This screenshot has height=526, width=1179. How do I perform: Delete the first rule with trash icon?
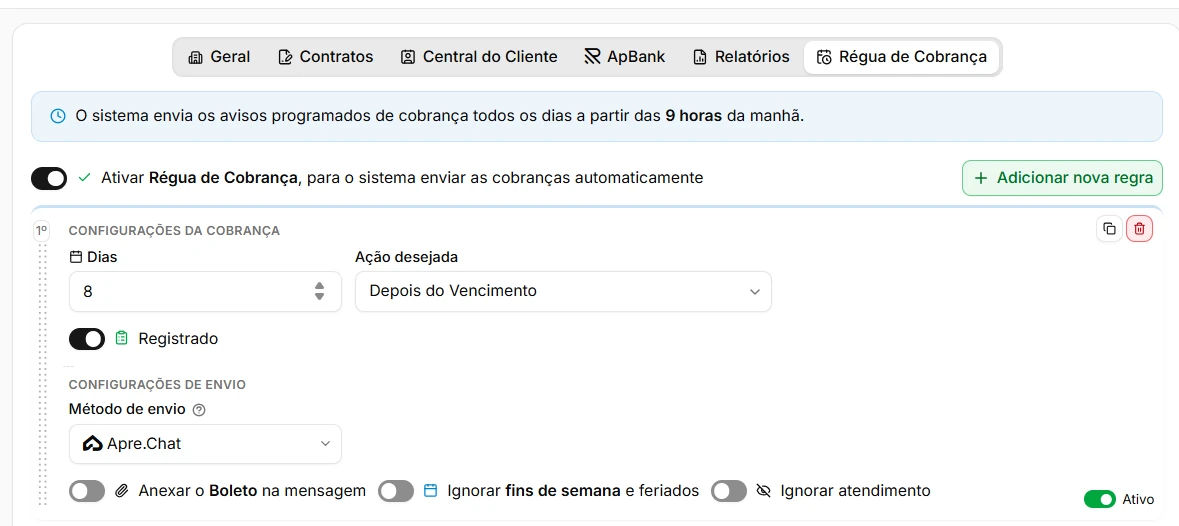(1139, 229)
